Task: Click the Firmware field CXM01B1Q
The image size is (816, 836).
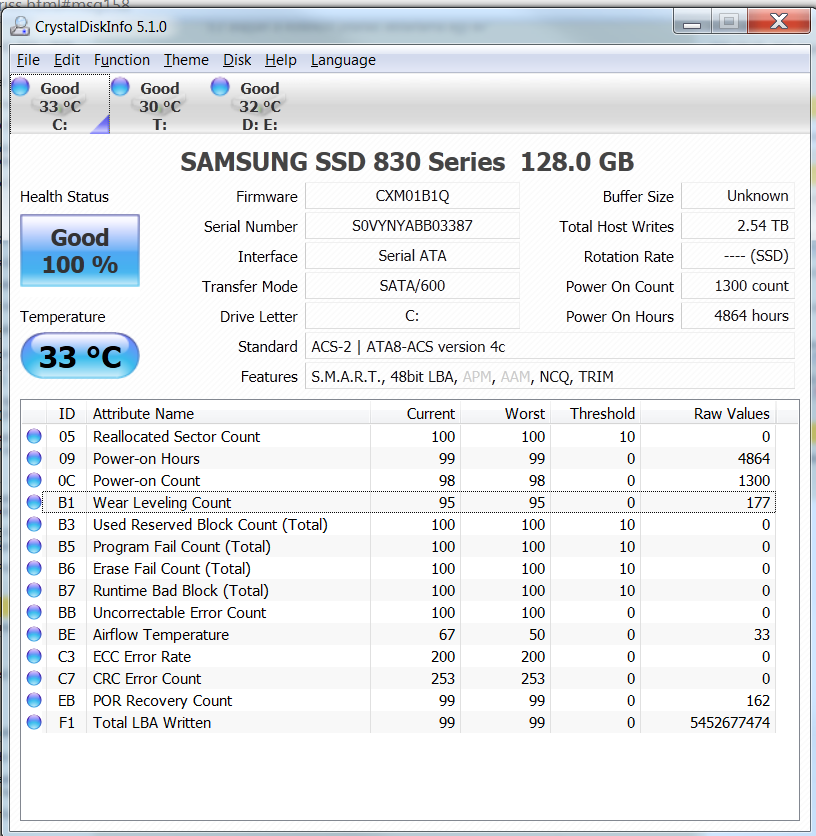Action: click(x=412, y=196)
